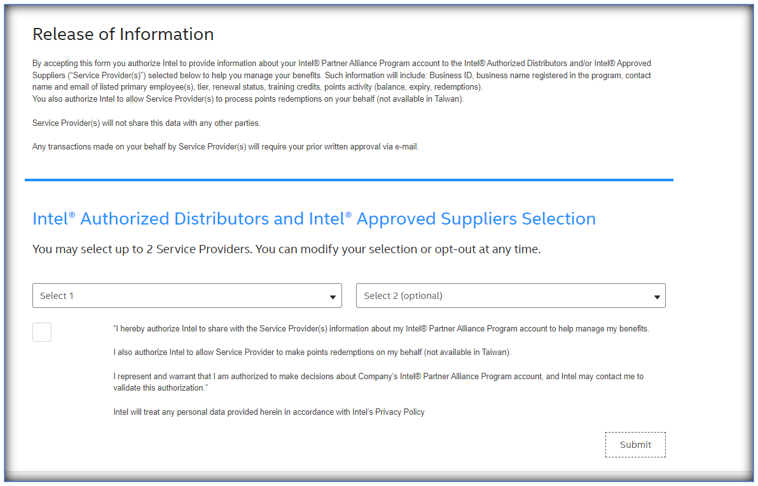Open the Select 2 (optional) dropdown
Screen dimensions: 758x486
tap(510, 296)
